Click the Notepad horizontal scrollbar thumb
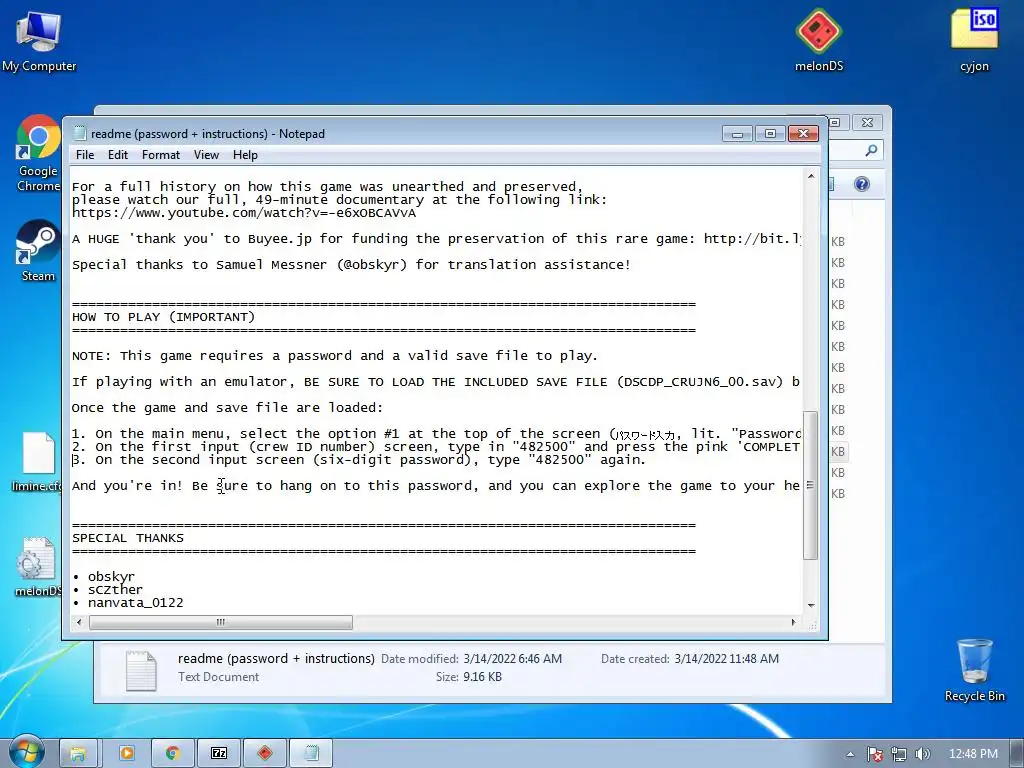Image resolution: width=1024 pixels, height=768 pixels. (221, 622)
